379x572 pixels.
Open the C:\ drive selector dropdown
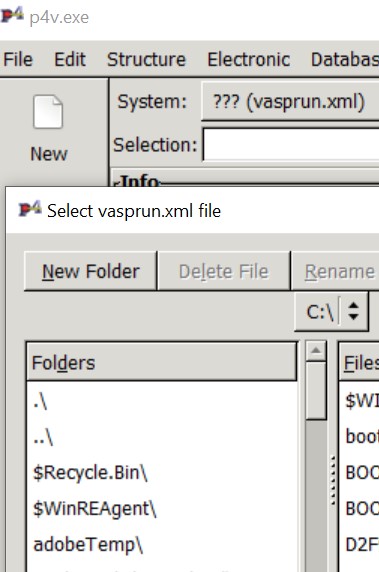pos(331,312)
